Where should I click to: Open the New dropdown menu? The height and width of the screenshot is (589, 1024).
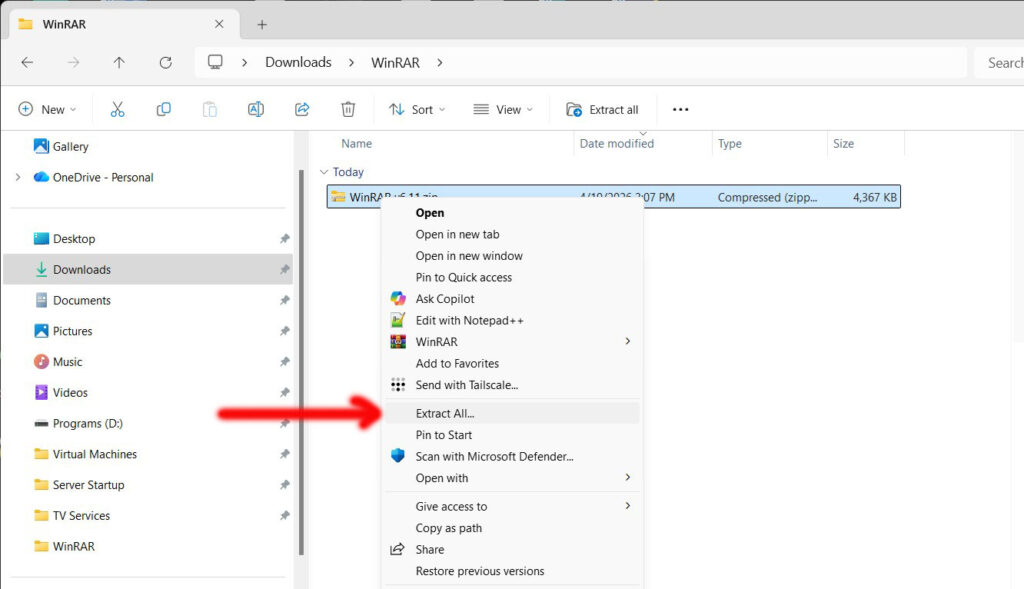[47, 109]
